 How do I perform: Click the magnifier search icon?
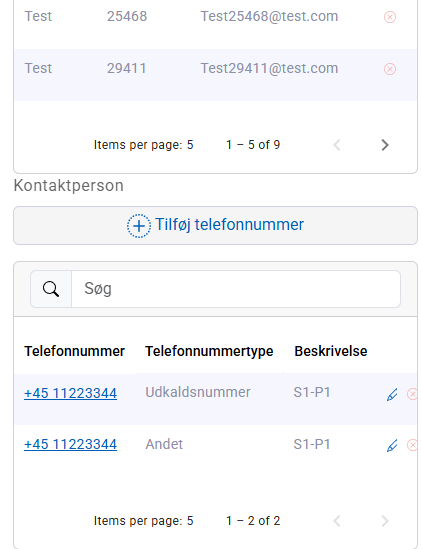(x=51, y=289)
